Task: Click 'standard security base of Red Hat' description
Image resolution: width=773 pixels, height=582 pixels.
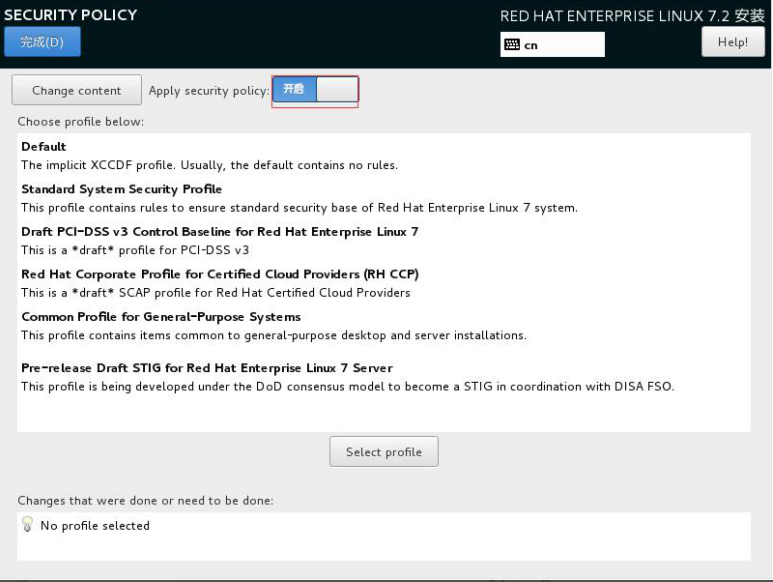Action: point(299,208)
